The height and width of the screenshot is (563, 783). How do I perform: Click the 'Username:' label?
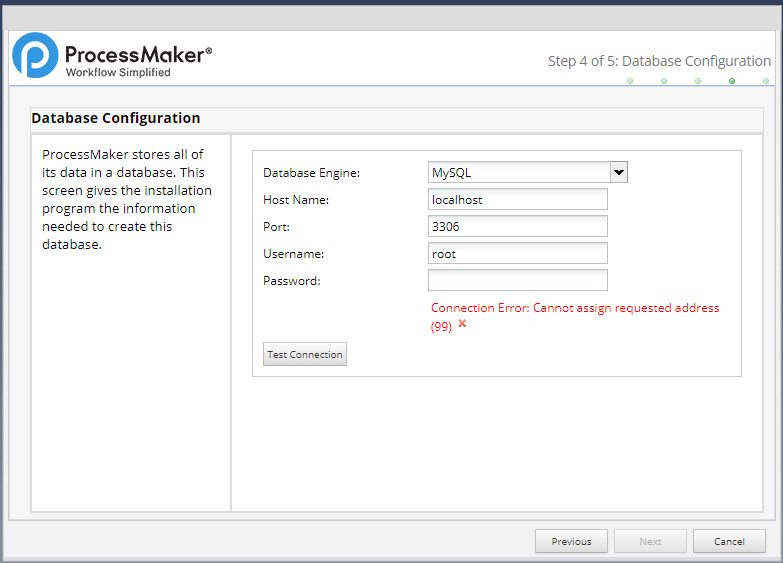pyautogui.click(x=294, y=254)
